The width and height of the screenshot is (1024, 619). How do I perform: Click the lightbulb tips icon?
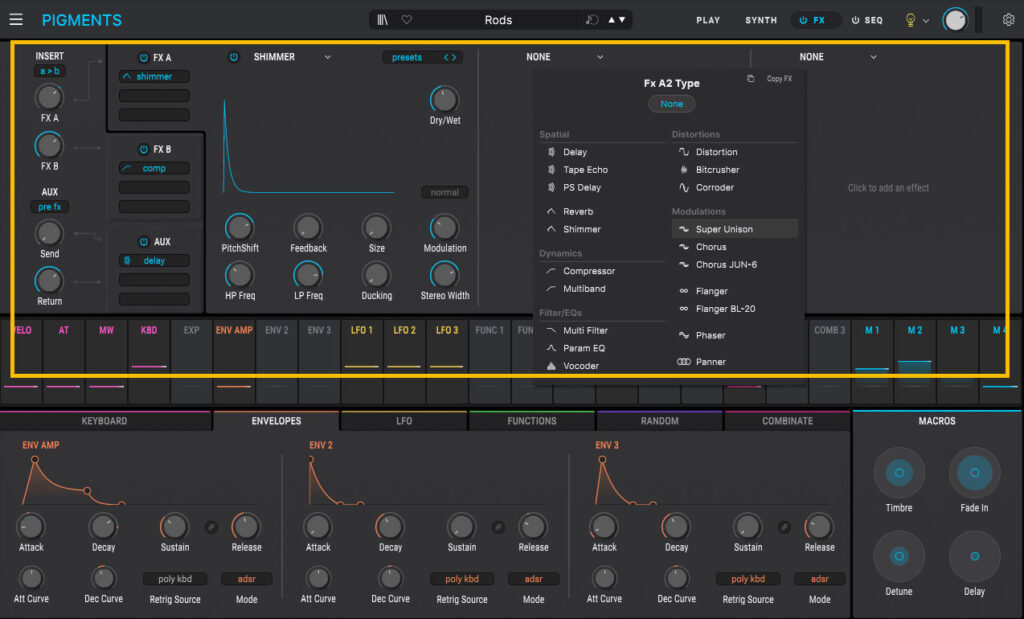(x=910, y=20)
